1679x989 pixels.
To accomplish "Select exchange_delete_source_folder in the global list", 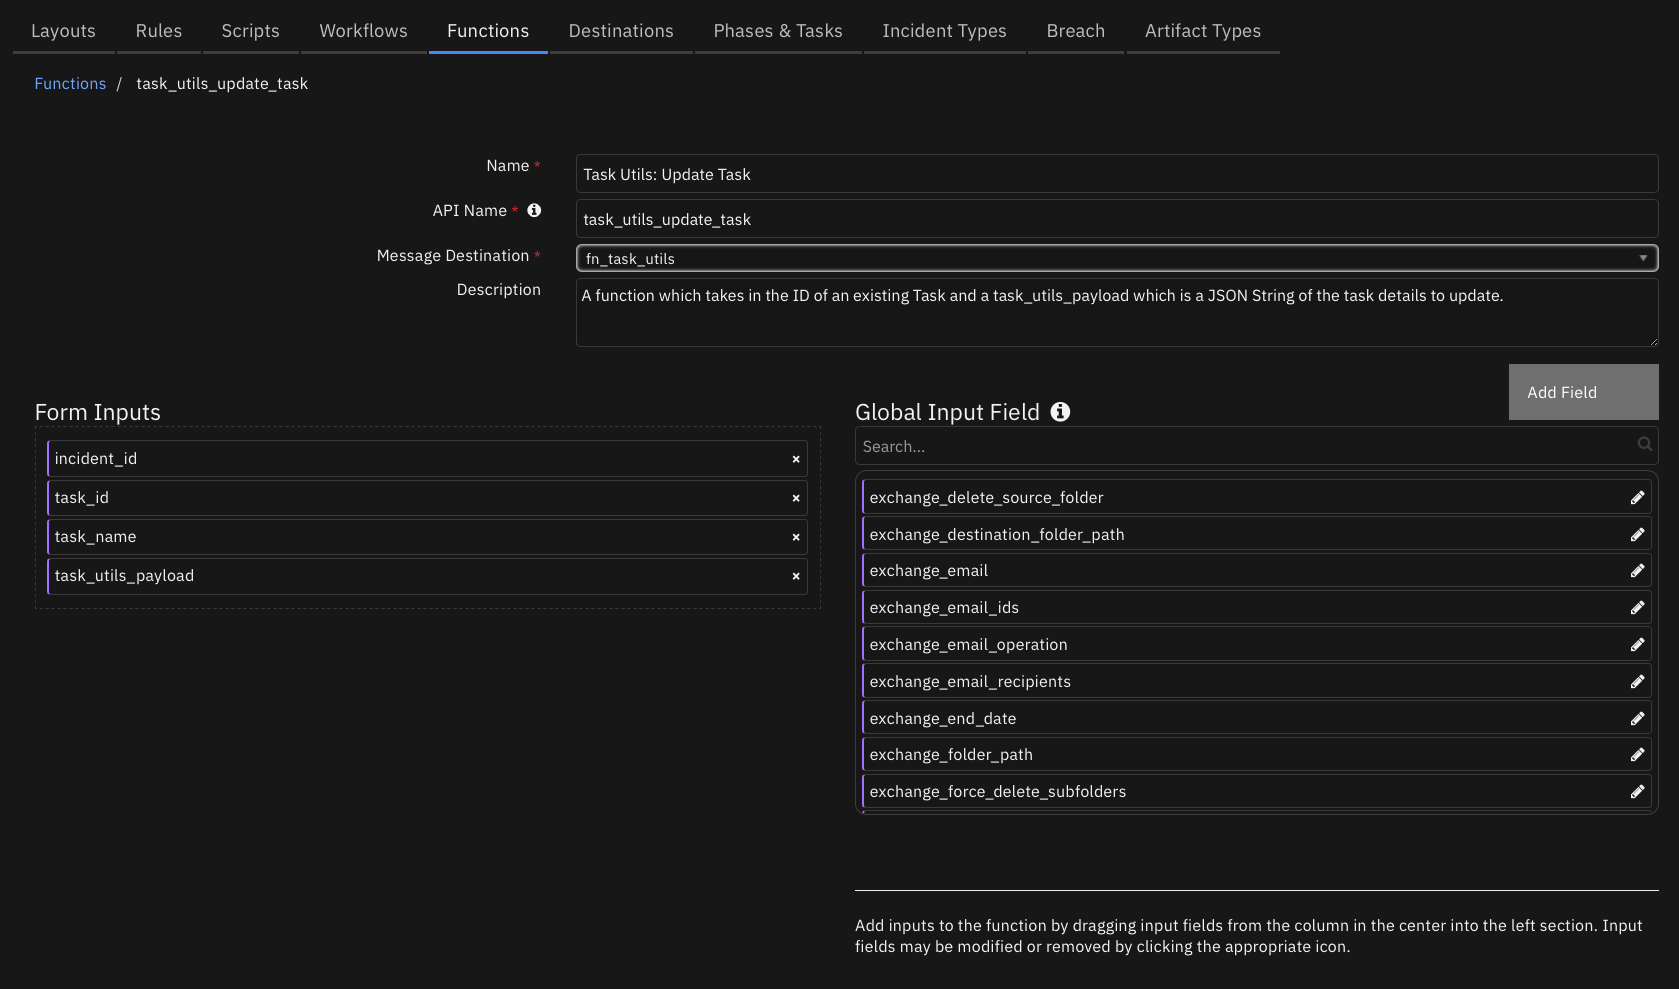I will [x=1256, y=497].
